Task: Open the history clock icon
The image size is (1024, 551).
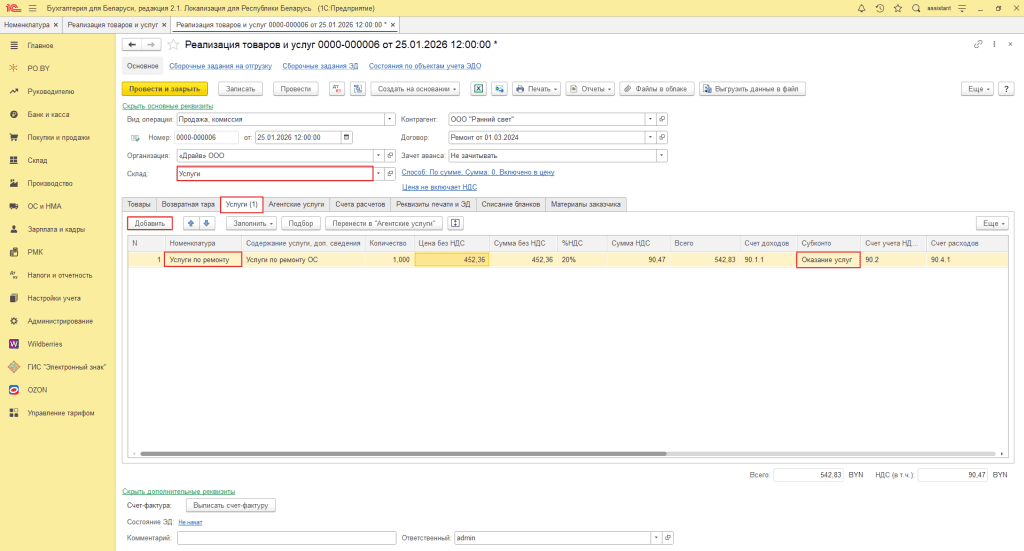Action: pos(879,8)
